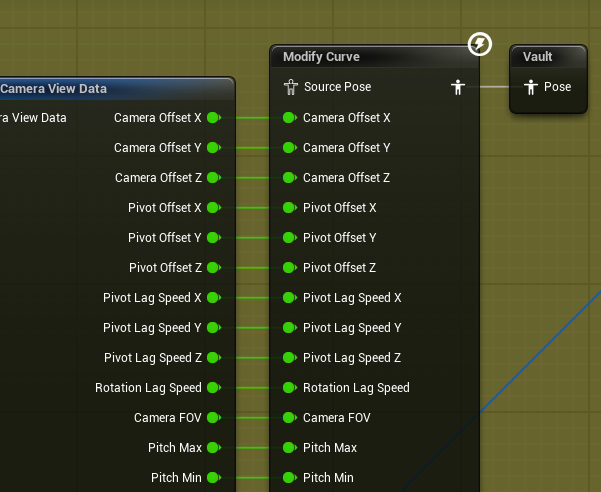Image resolution: width=601 pixels, height=492 pixels.
Task: Click Rotation Lag Speed input pin on Modify Curve
Action: tap(290, 387)
